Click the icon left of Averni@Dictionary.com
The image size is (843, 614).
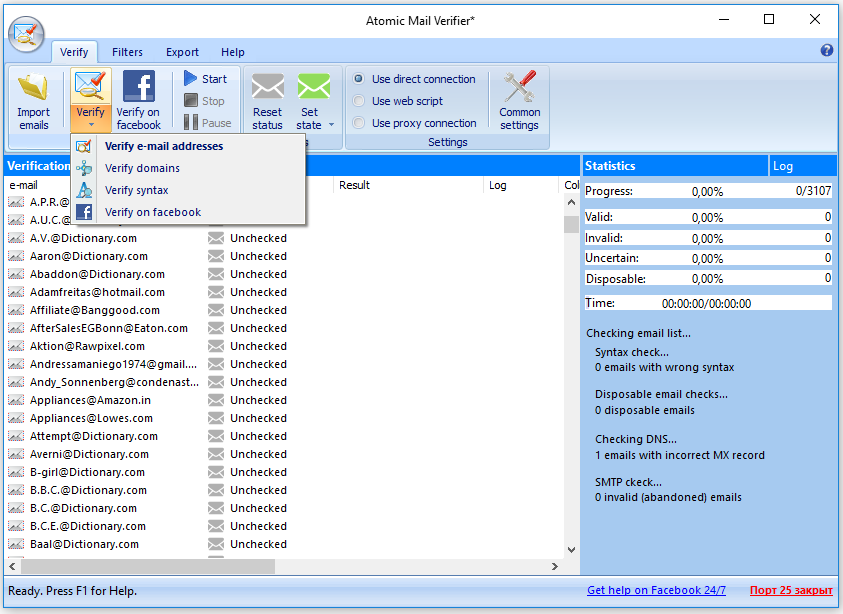click(x=16, y=454)
